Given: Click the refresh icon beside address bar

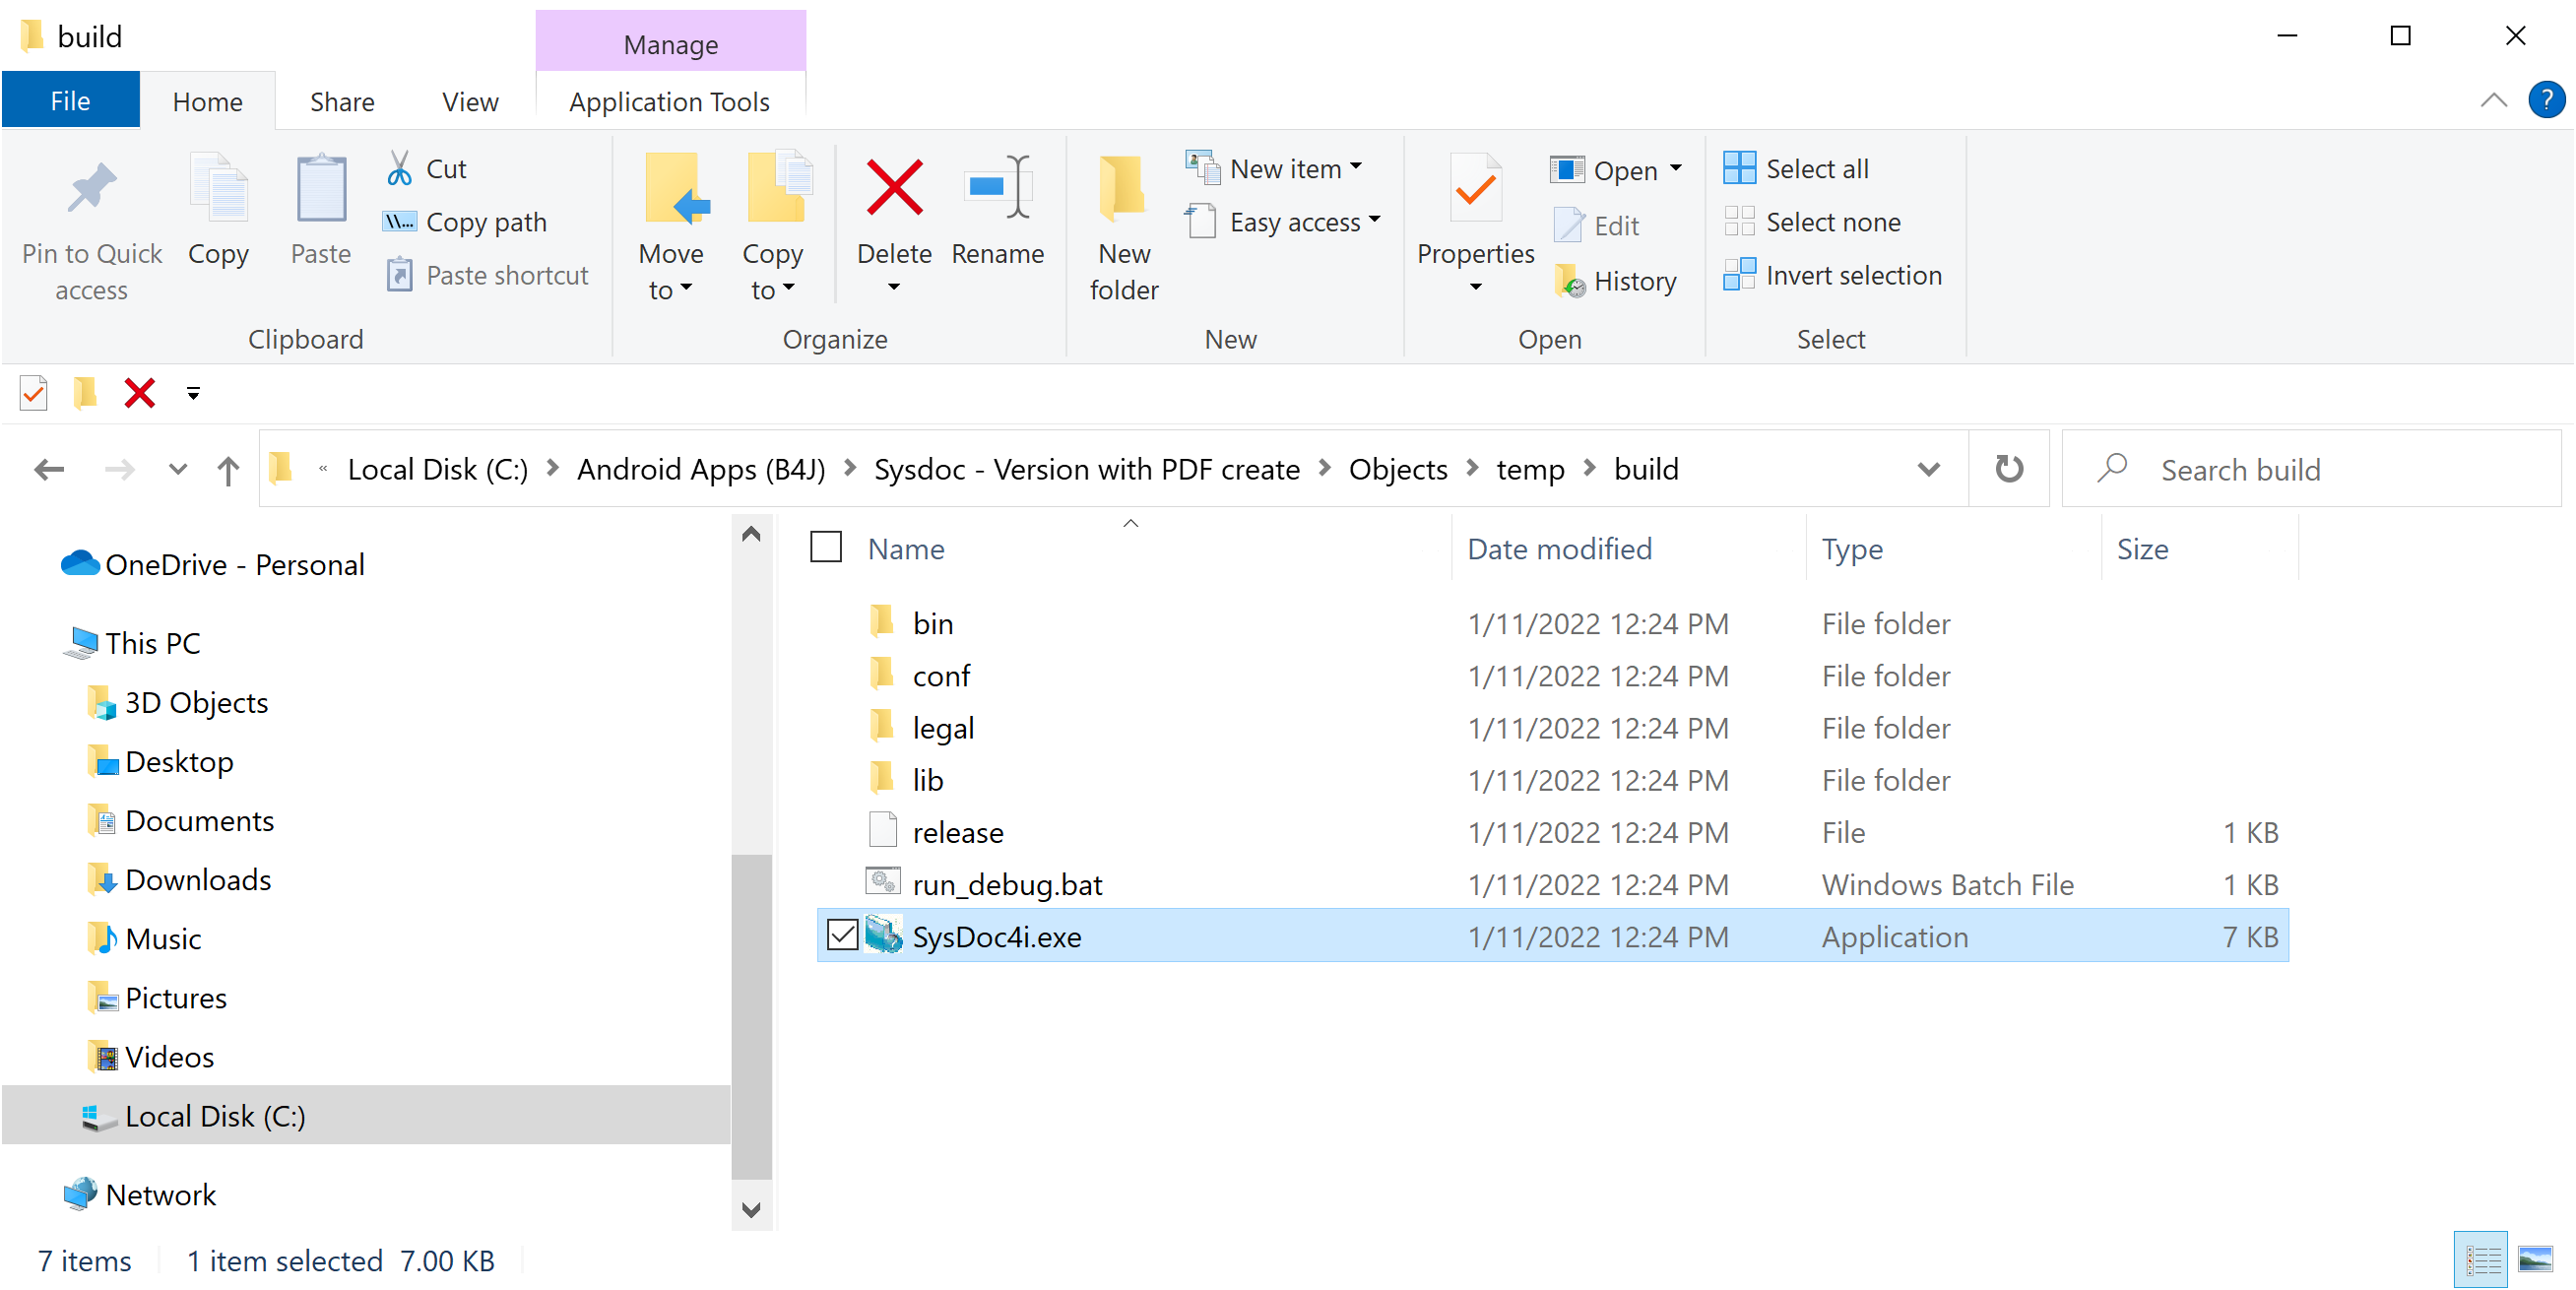Looking at the screenshot, I should click(2008, 469).
